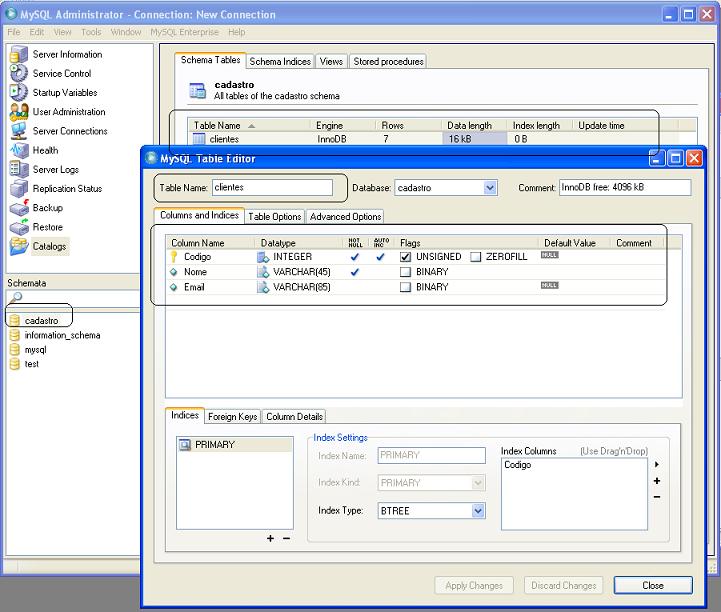Image resolution: width=721 pixels, height=612 pixels.
Task: Open the Database dropdown showing cadastro
Action: [x=490, y=188]
